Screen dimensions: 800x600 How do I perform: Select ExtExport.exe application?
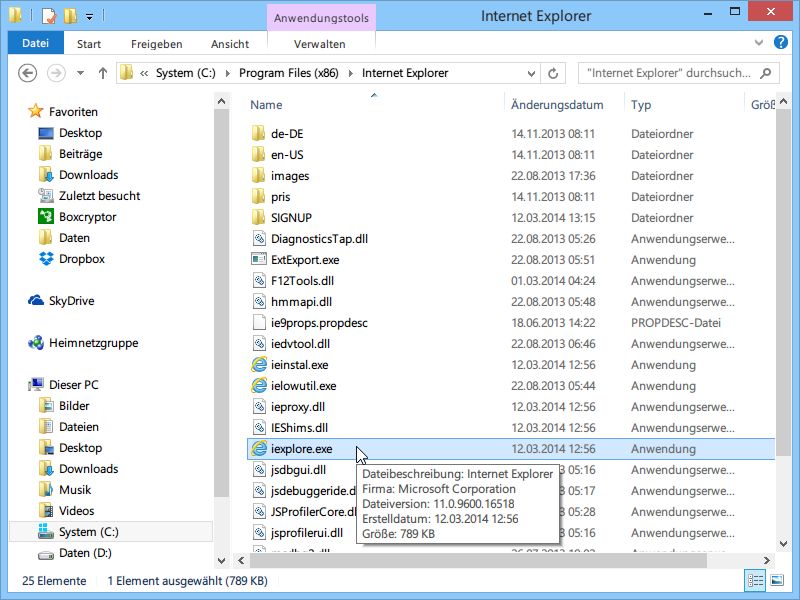point(305,260)
